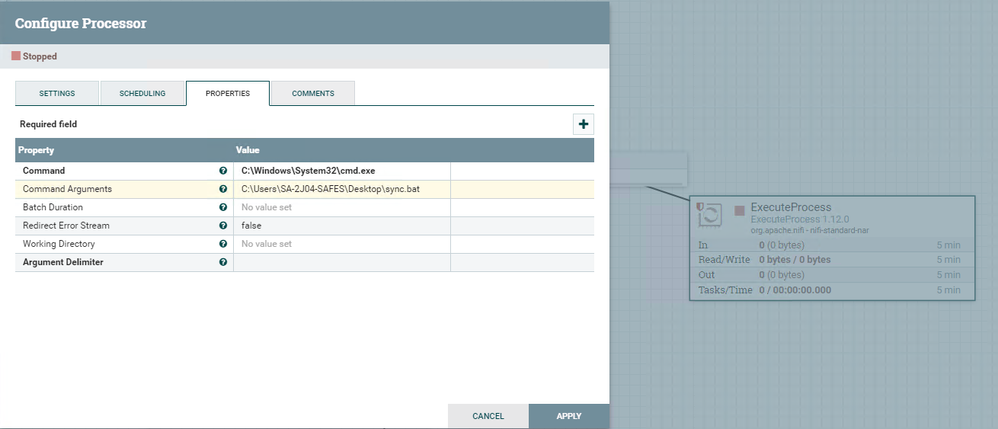Edit the Command Arguments sync.bat value

[x=342, y=189]
